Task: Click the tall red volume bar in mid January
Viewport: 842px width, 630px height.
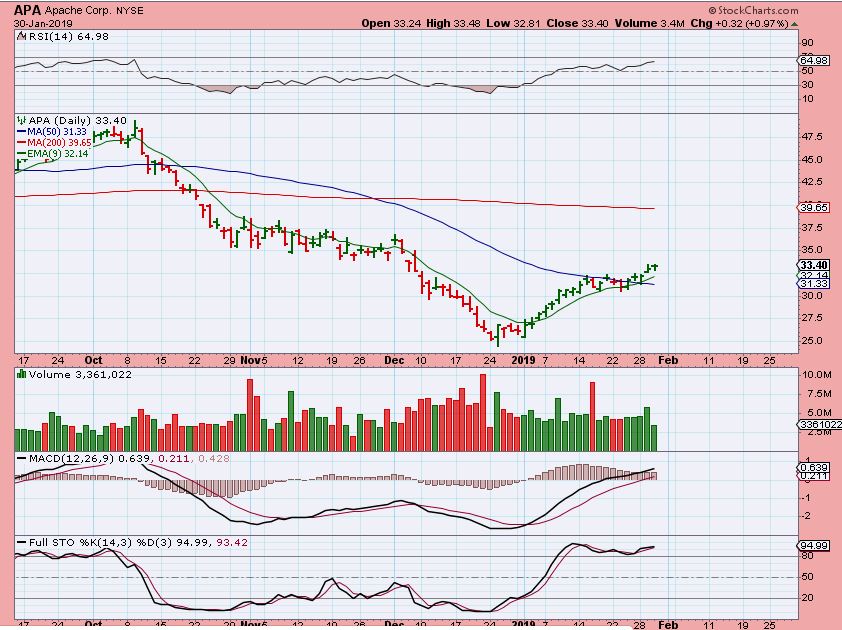Action: [592, 416]
